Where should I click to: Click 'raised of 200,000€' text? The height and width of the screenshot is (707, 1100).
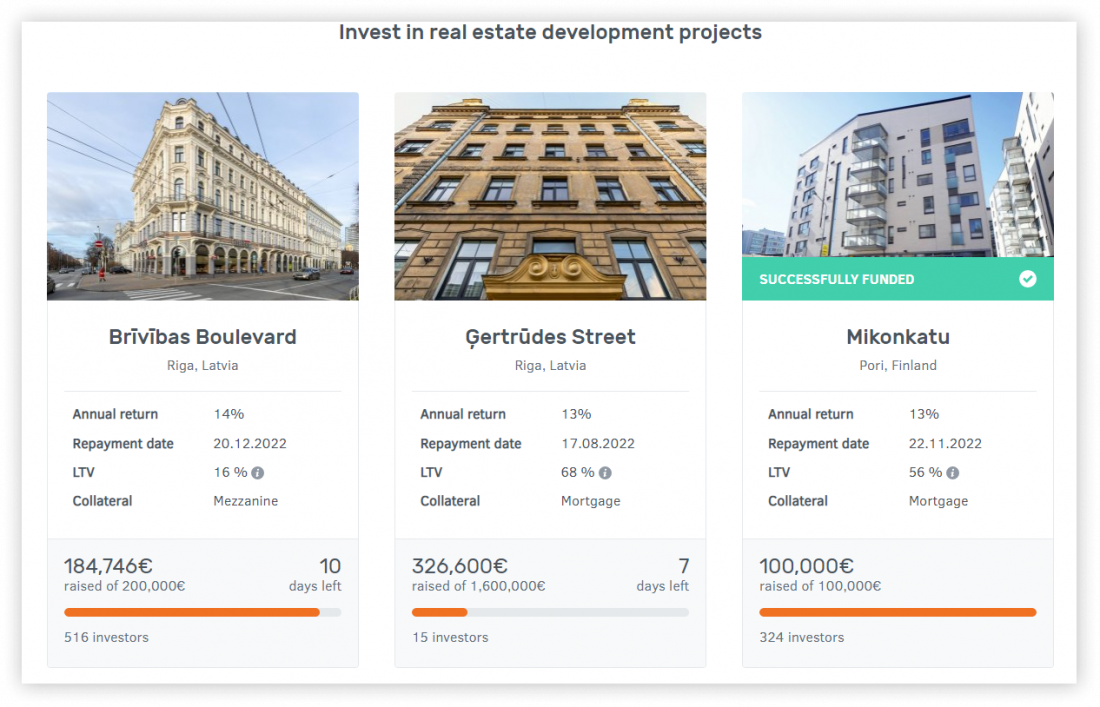[125, 586]
